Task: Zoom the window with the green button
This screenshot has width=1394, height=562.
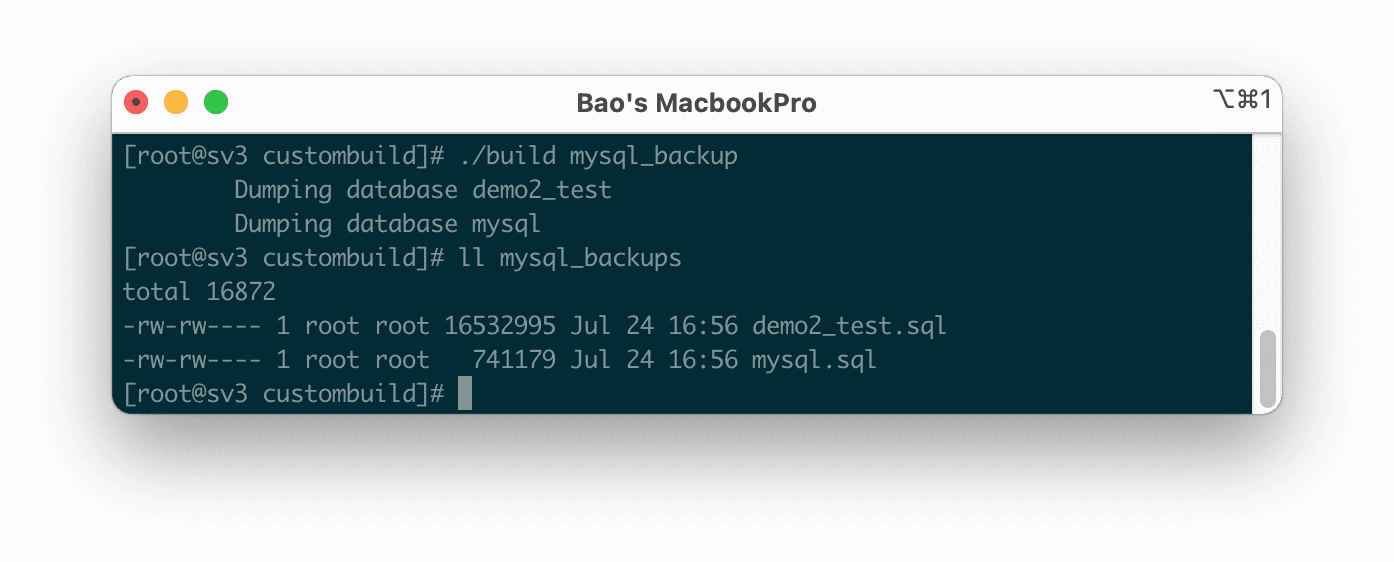Action: point(216,102)
